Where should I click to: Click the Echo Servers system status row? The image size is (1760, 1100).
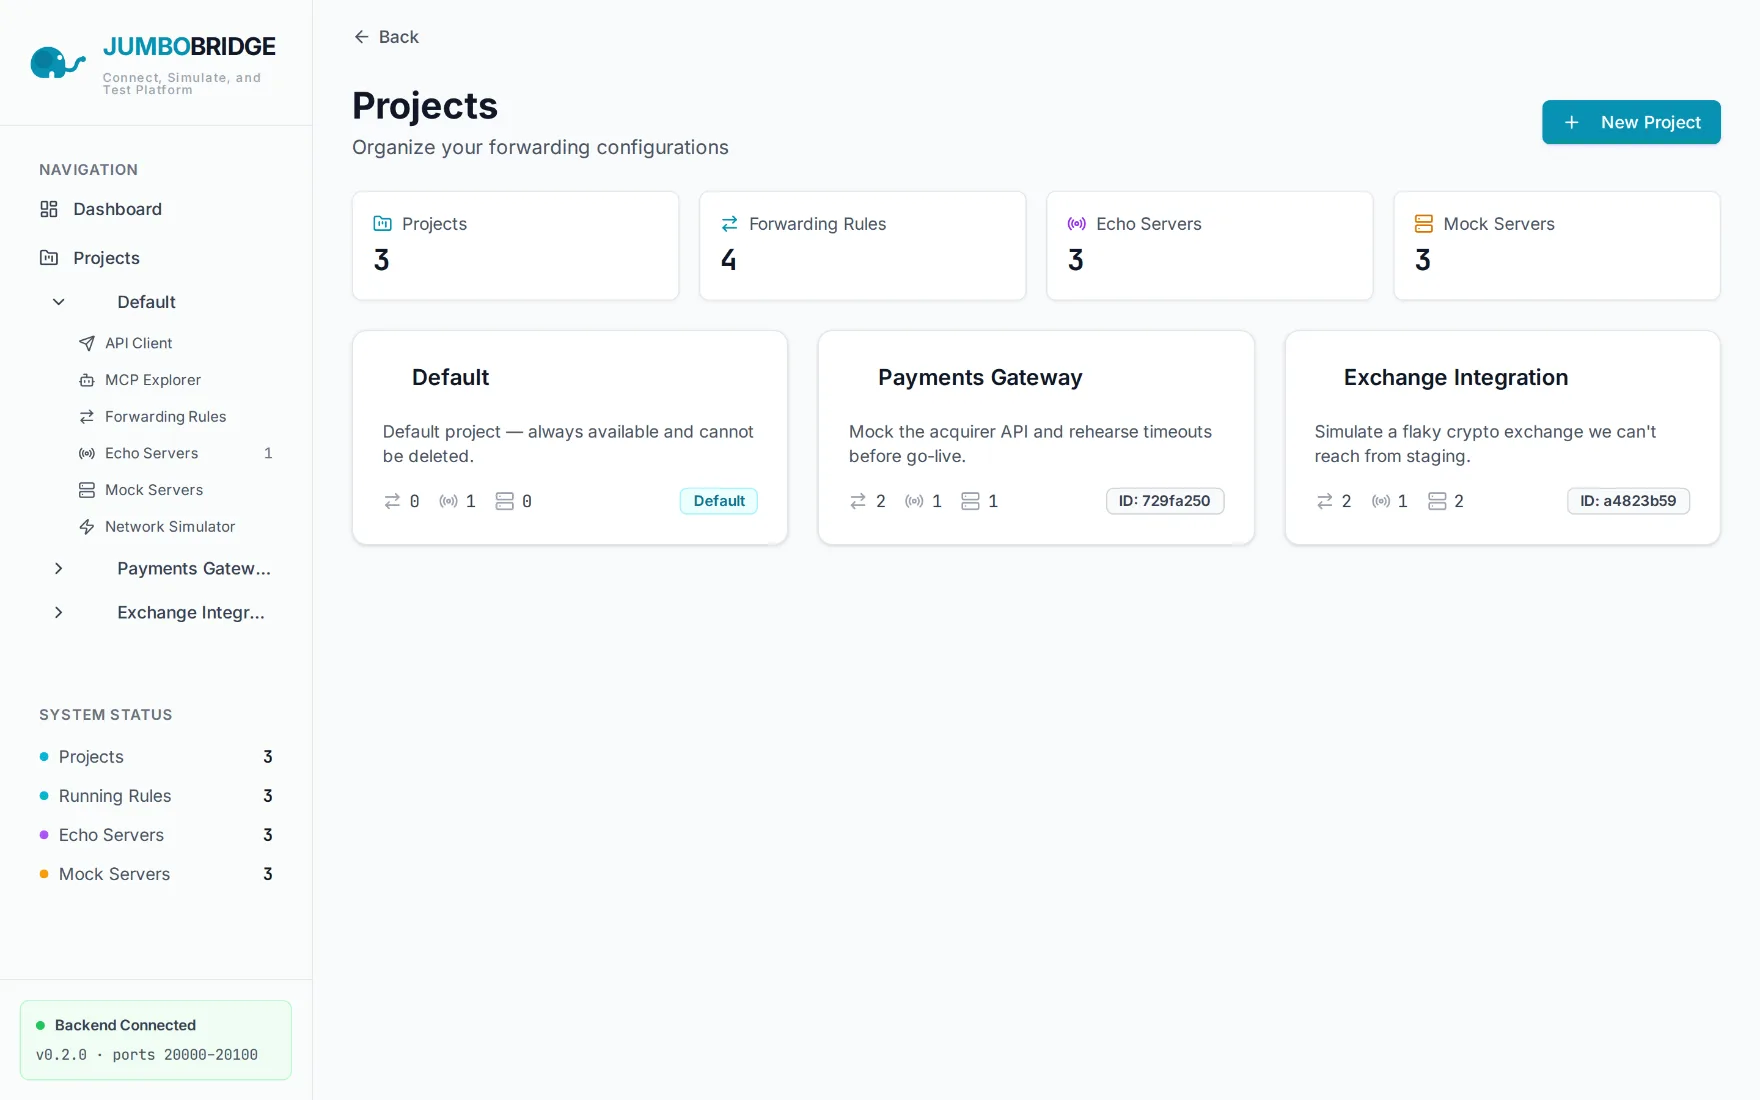(x=156, y=835)
